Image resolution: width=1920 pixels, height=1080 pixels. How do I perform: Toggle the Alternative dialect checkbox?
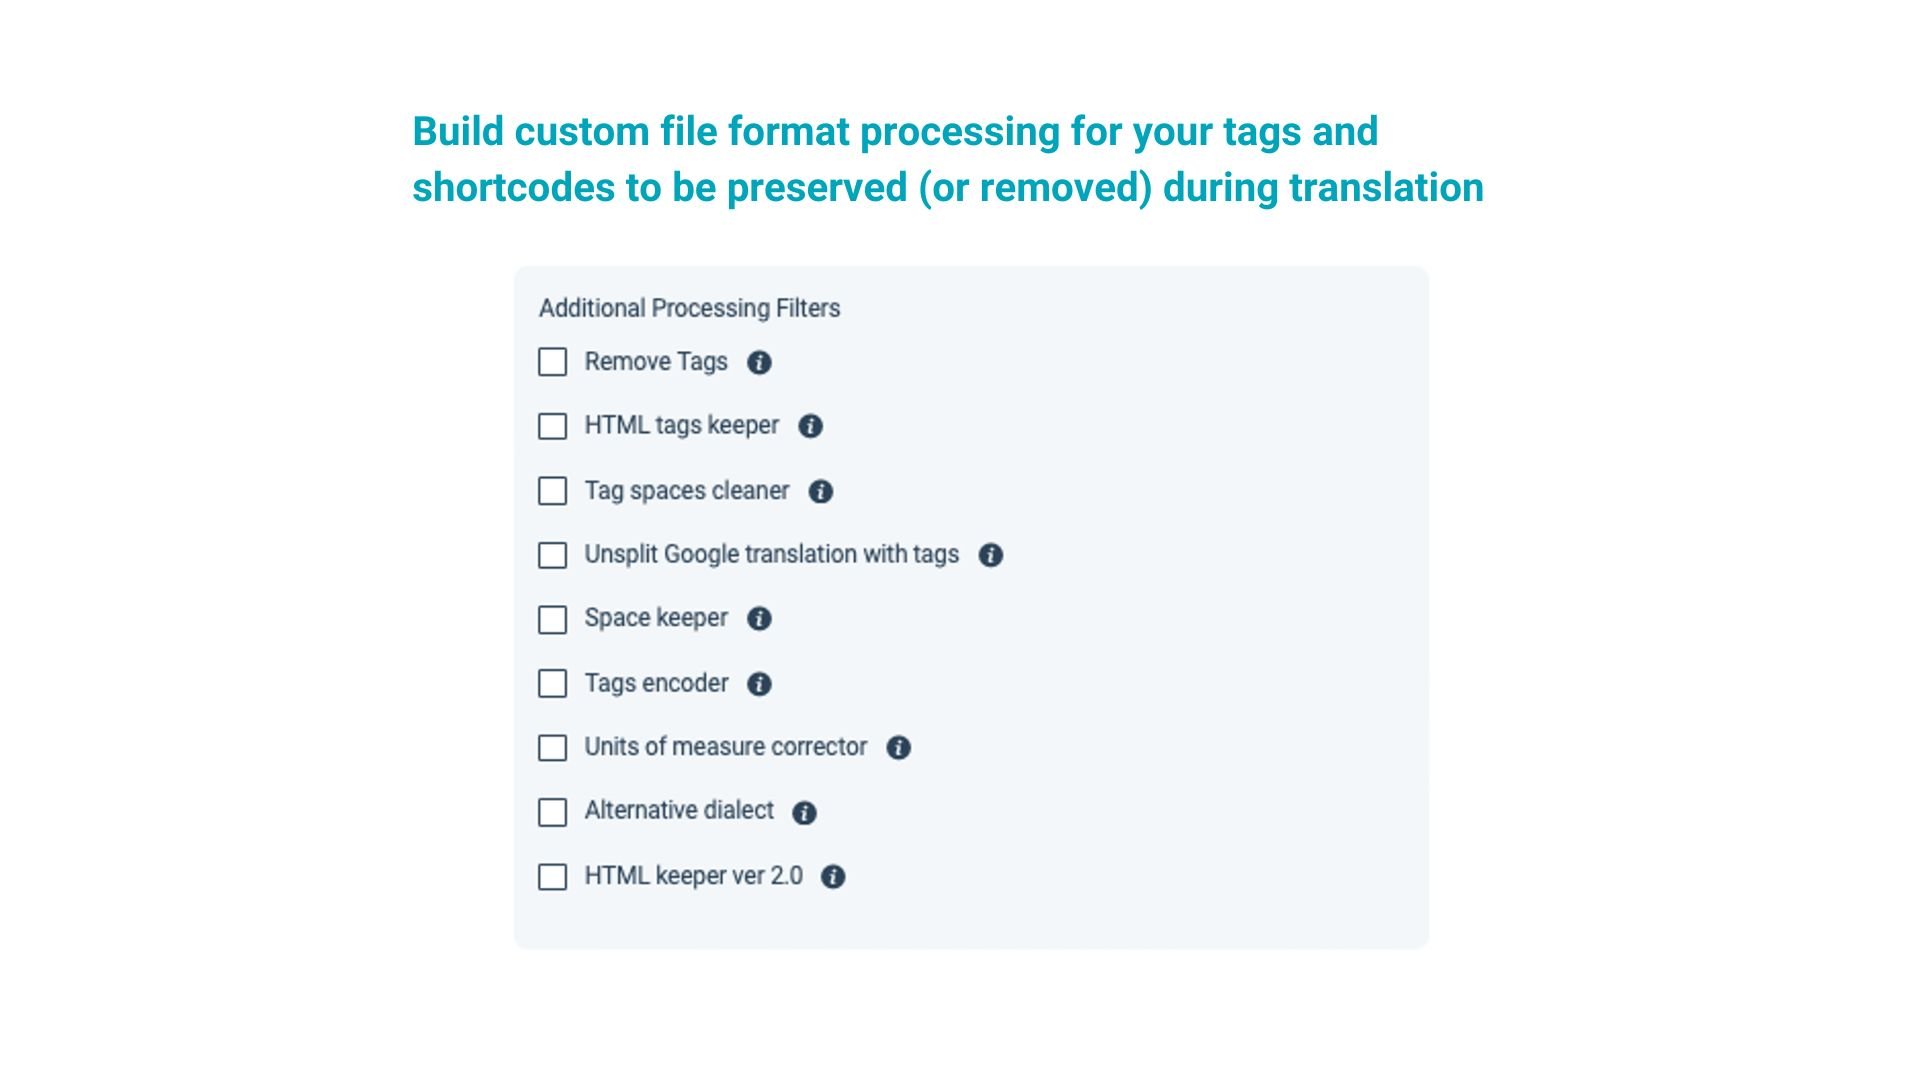(x=552, y=812)
